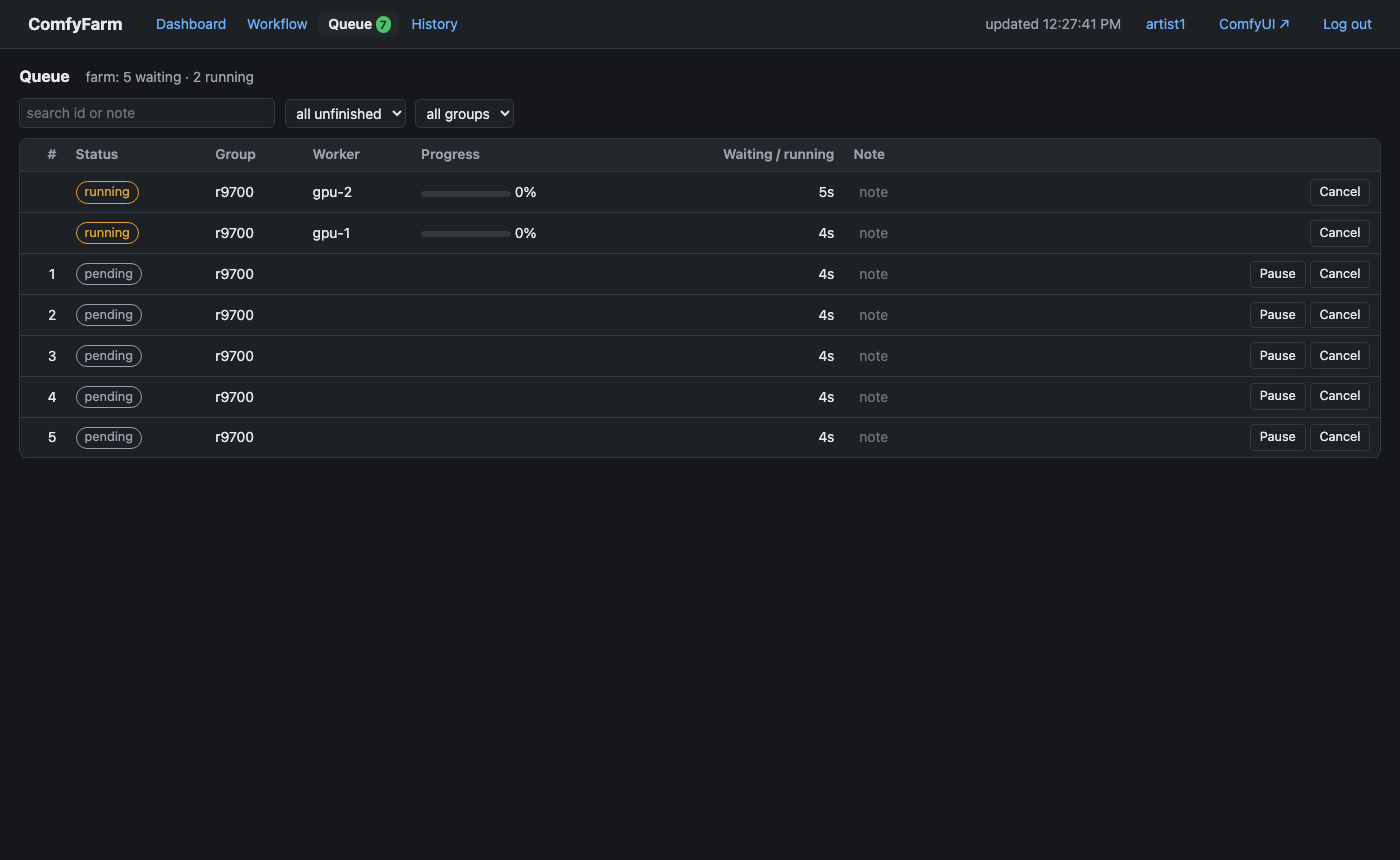Switch to the Workflow tab
Image resolution: width=1400 pixels, height=860 pixels.
[x=277, y=24]
